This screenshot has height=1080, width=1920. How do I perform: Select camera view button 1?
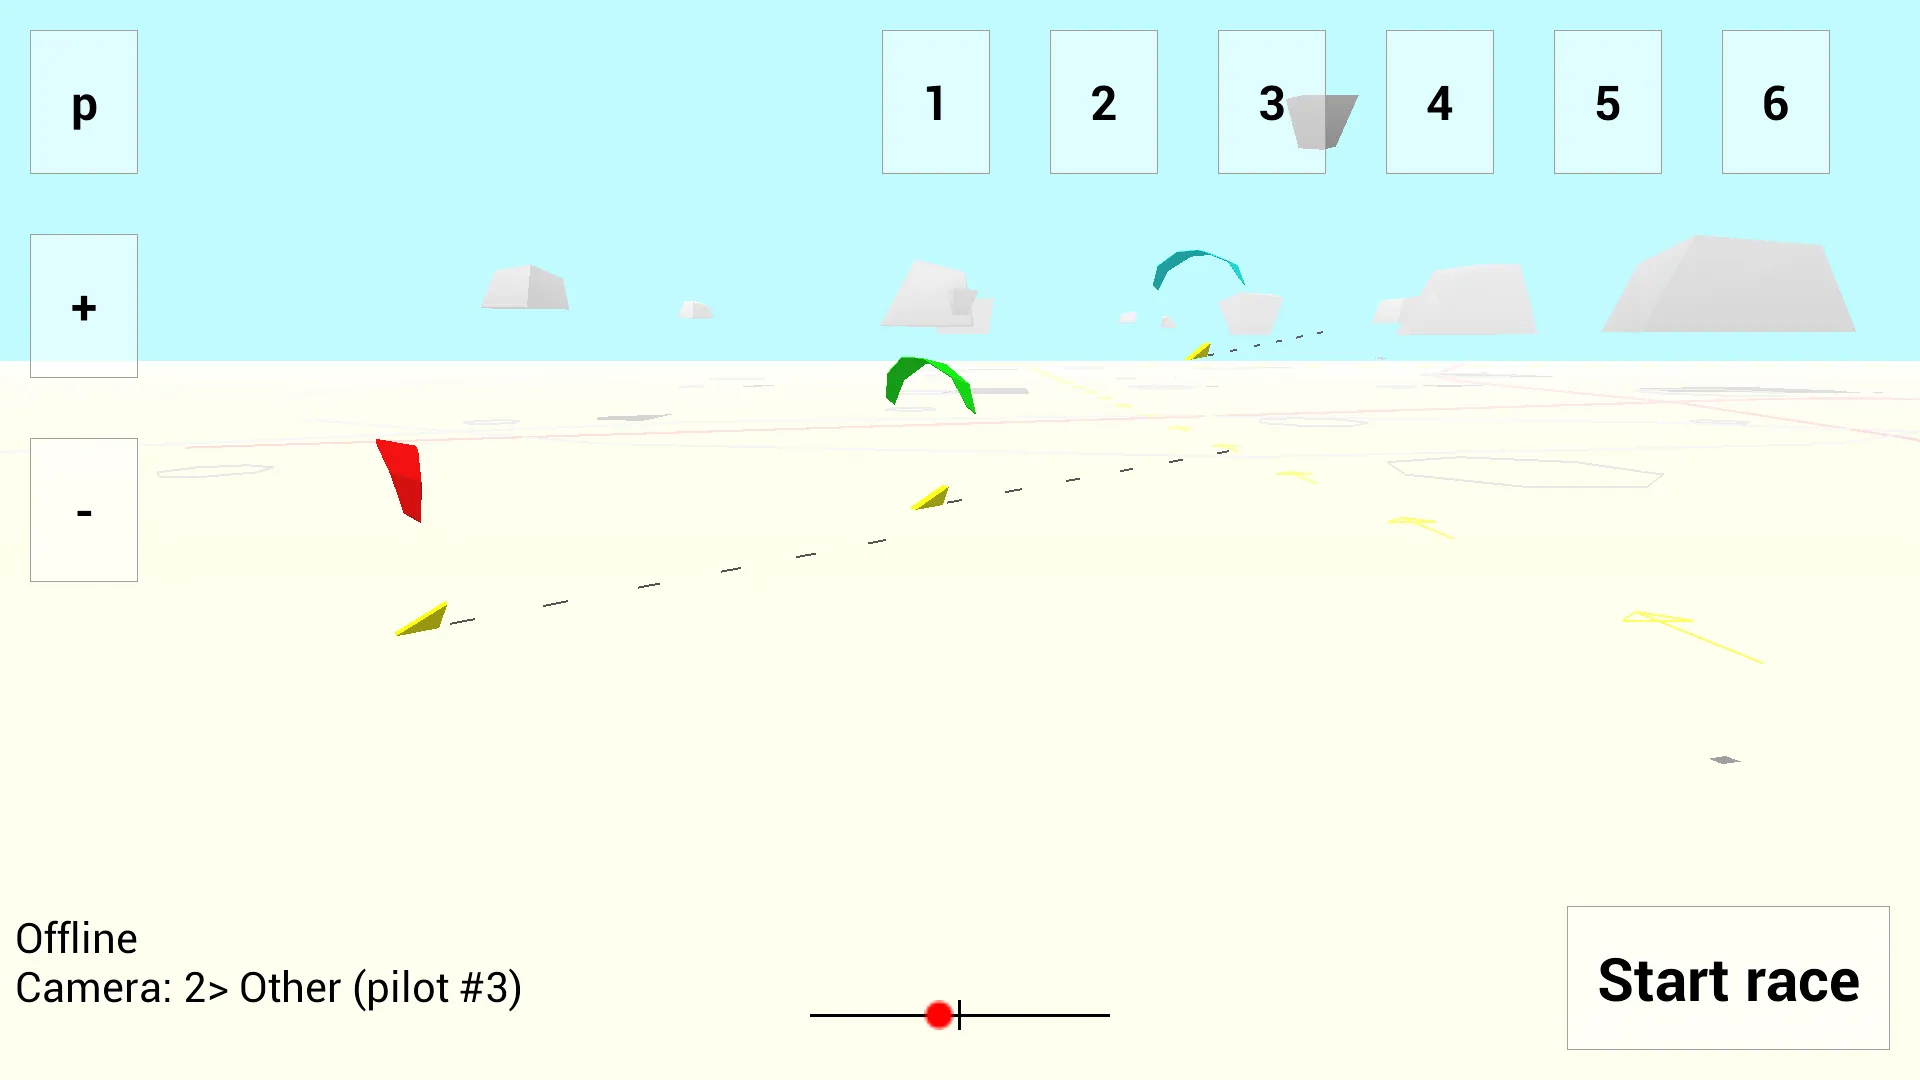tap(935, 103)
